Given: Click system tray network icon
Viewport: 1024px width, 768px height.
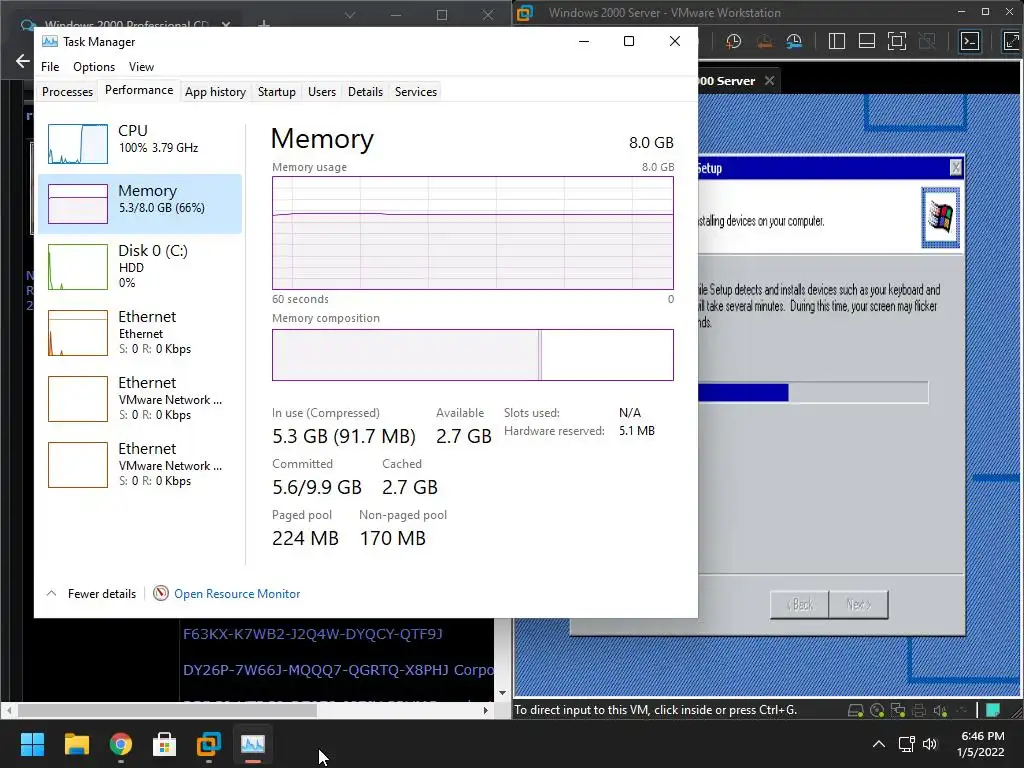Looking at the screenshot, I should coord(906,744).
